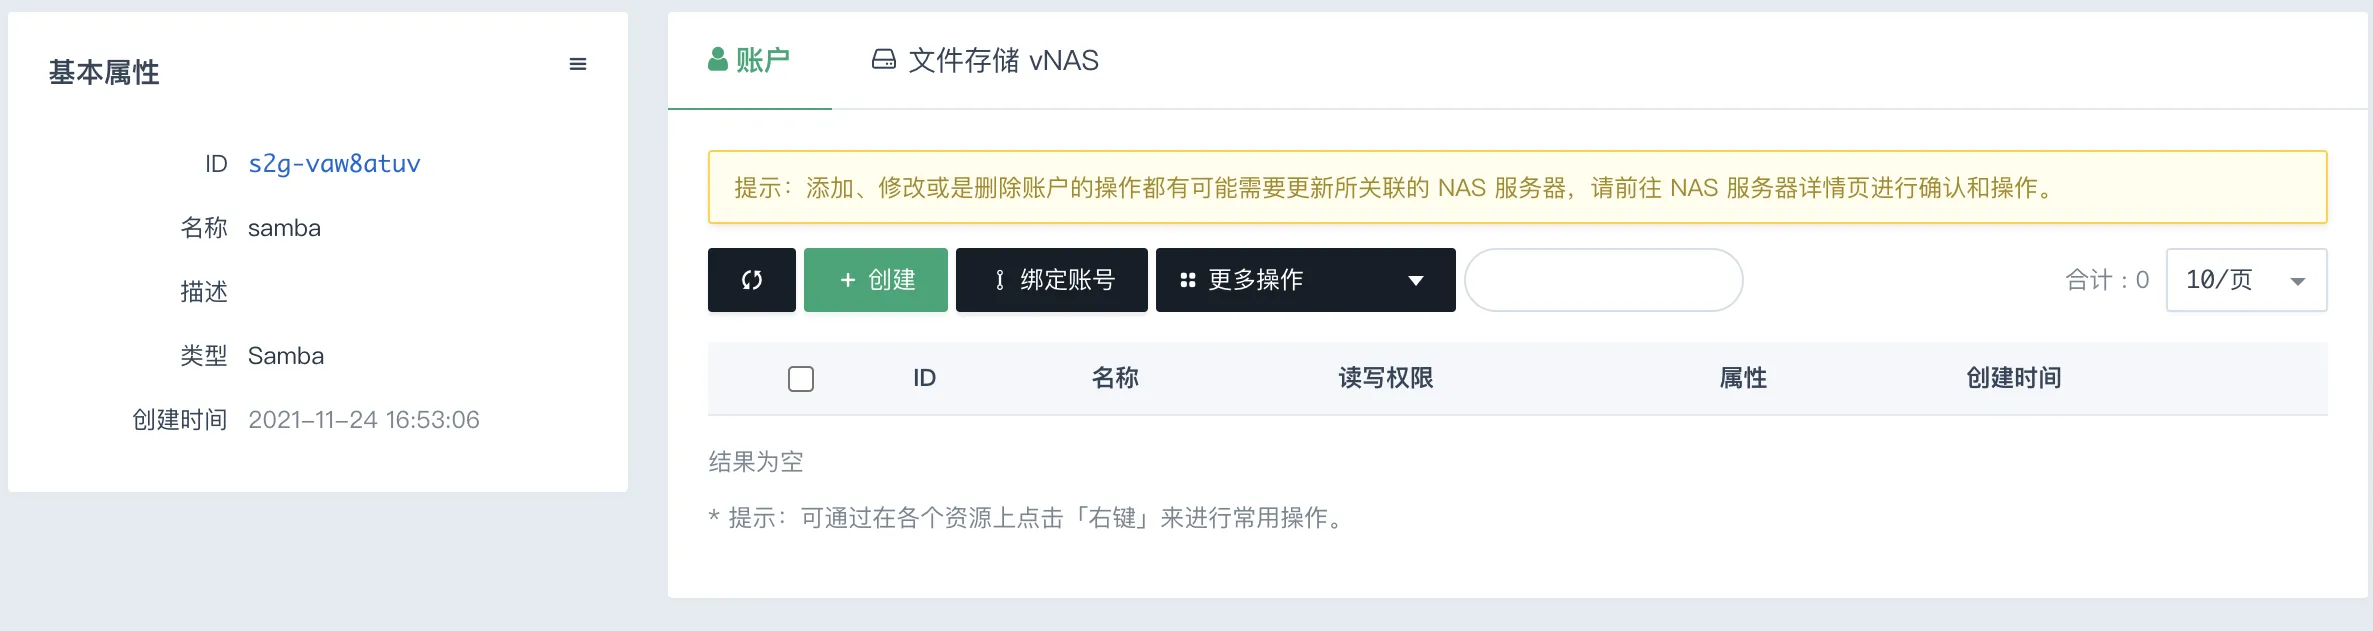Click the key icon on 绑定账号
This screenshot has width=2373, height=631.
click(x=1000, y=280)
